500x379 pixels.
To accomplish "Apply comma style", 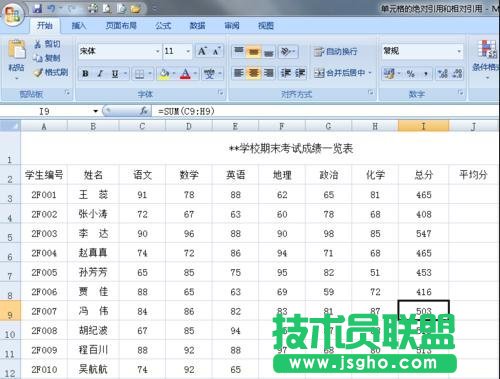I will [x=426, y=74].
